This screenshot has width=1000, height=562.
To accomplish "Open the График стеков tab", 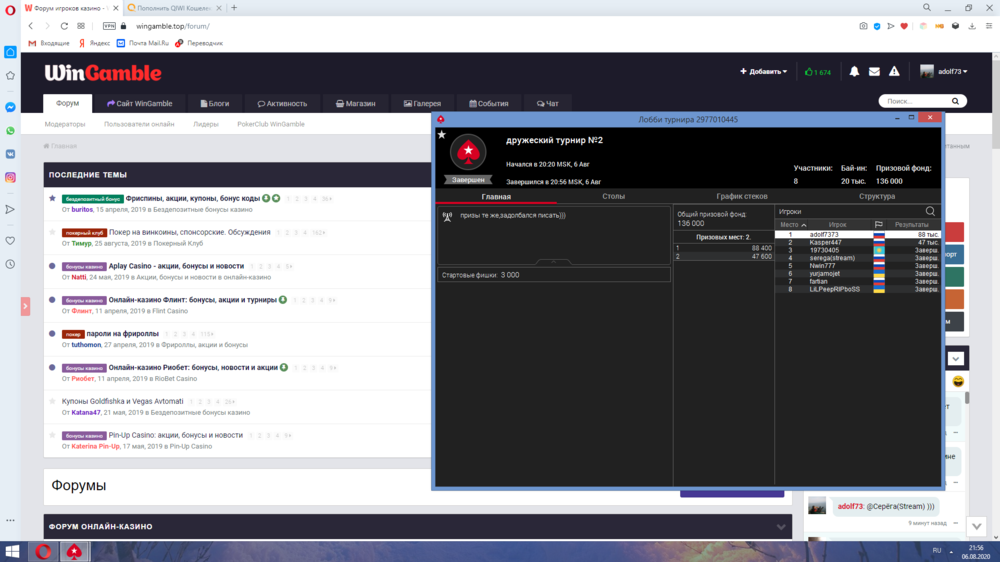I will 742,197.
